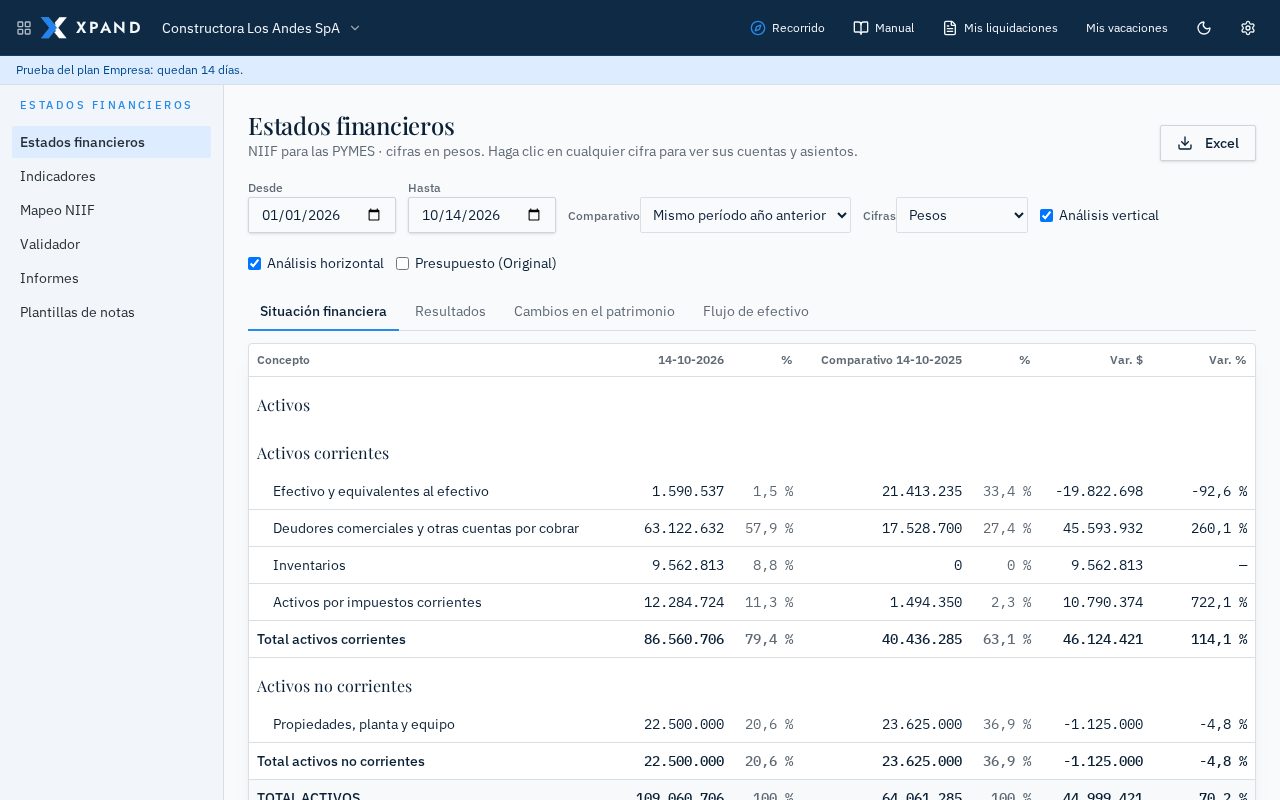Viewport: 1280px width, 800px height.
Task: Toggle dark mode moon icon
Action: tap(1204, 28)
